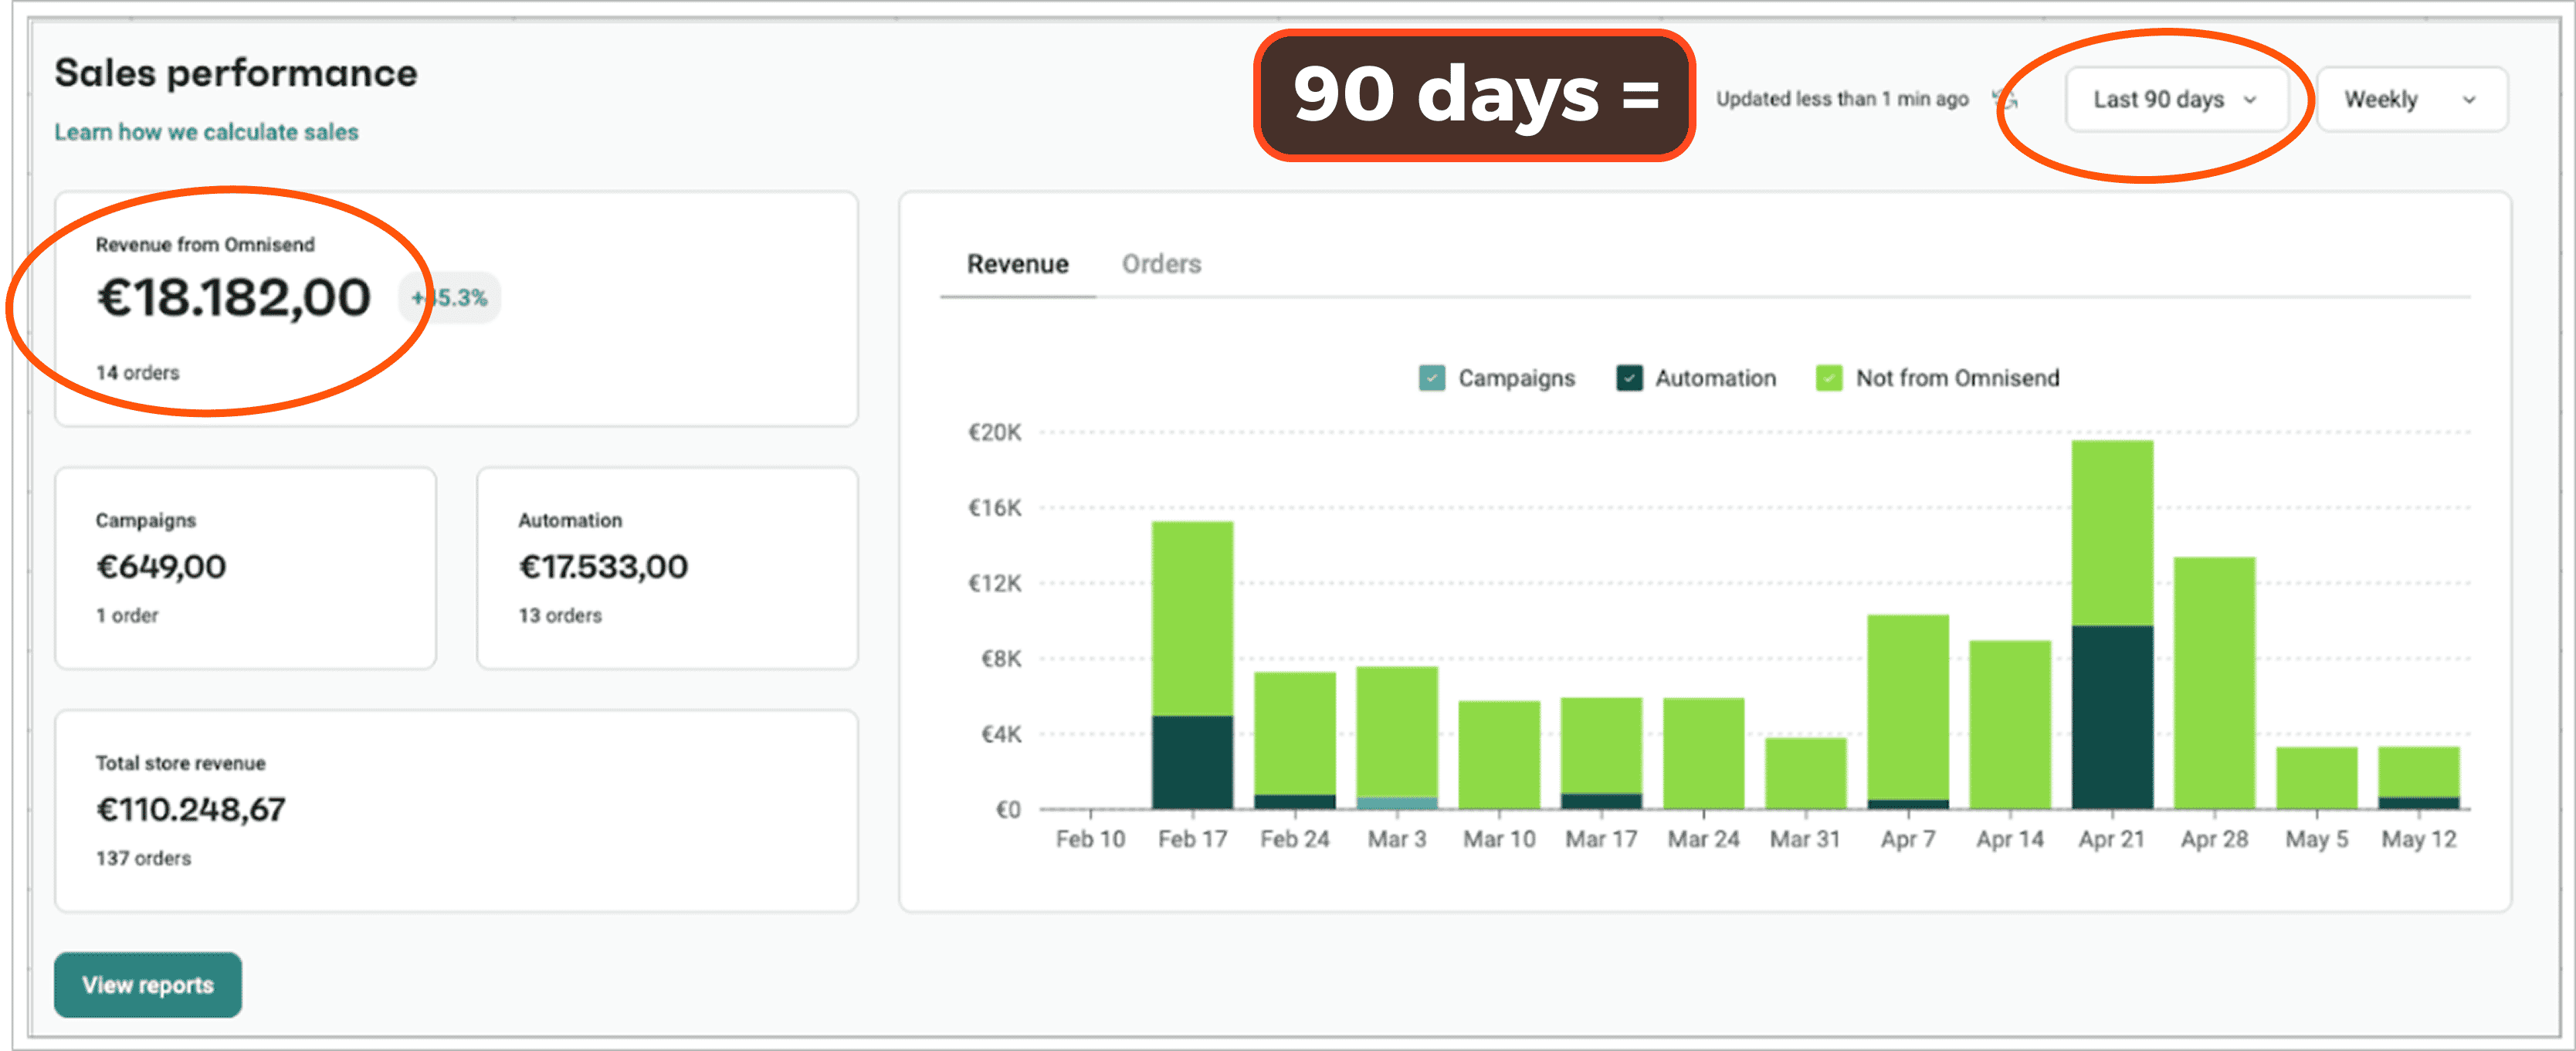Click chevron arrow in Weekly selector
This screenshot has height=1051, width=2576.
click(2468, 100)
